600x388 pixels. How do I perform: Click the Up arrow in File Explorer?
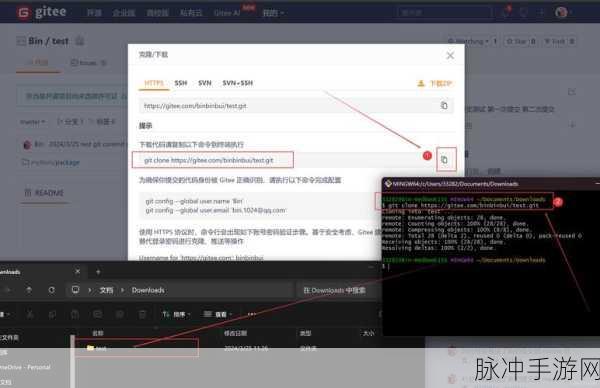pos(29,290)
